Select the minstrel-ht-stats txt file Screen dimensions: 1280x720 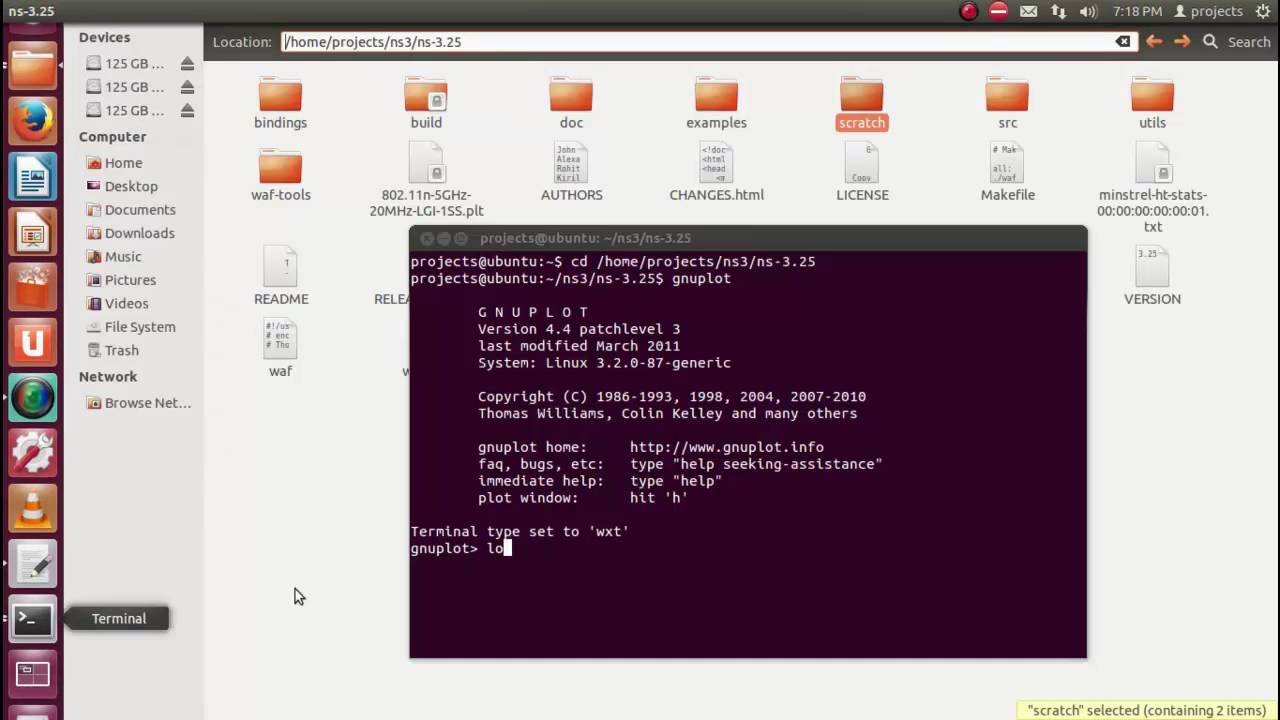[1152, 188]
